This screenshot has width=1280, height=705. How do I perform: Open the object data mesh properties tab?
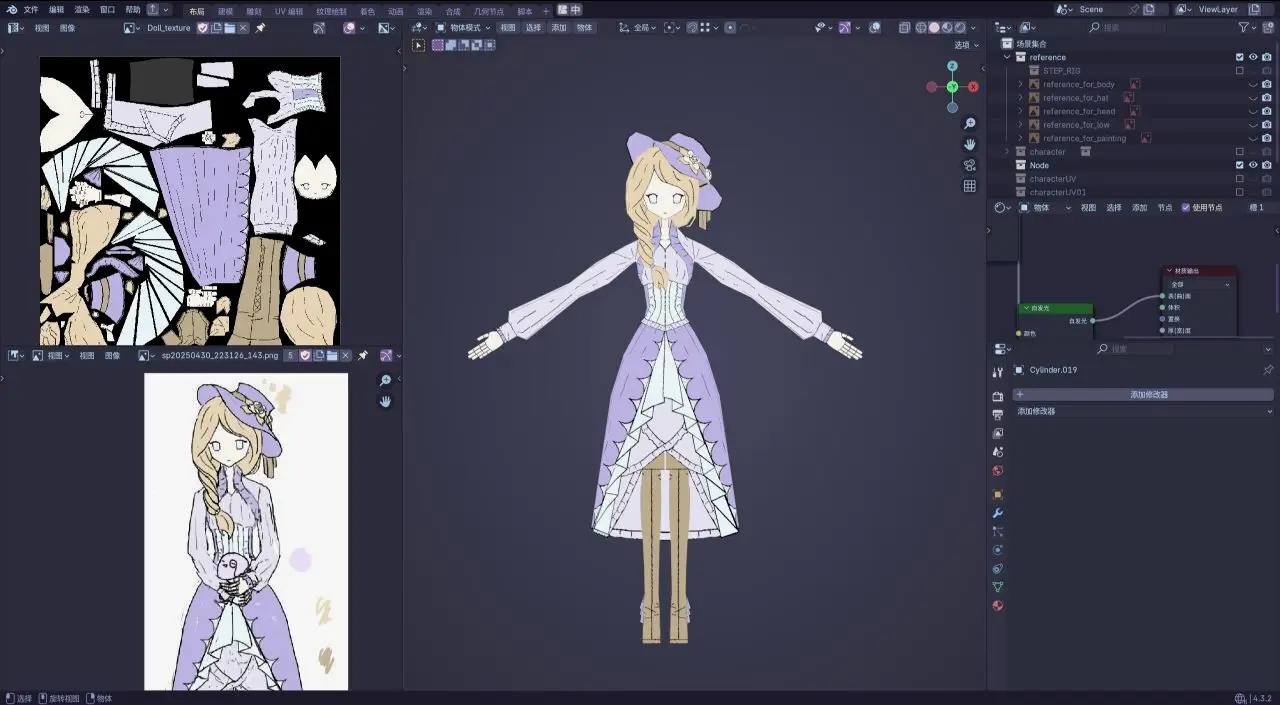(x=997, y=587)
